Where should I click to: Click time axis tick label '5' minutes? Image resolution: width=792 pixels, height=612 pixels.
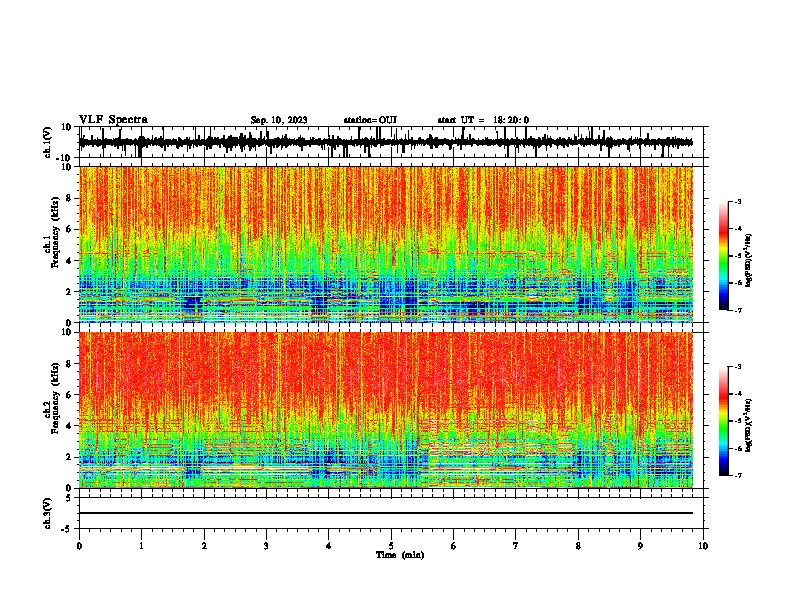pos(391,546)
